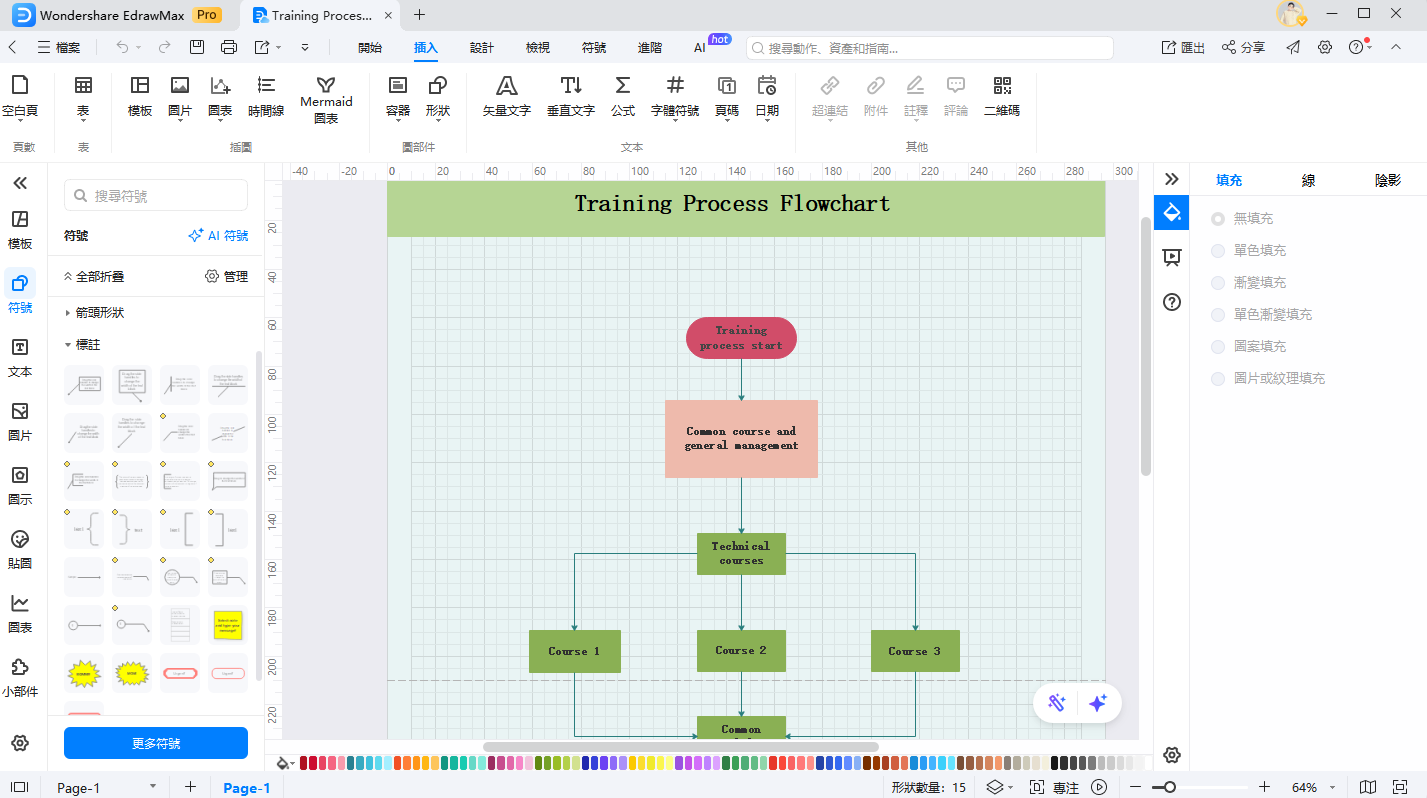Click the AI symbols (AI 符號) link
This screenshot has height=798, width=1427.
pos(218,236)
